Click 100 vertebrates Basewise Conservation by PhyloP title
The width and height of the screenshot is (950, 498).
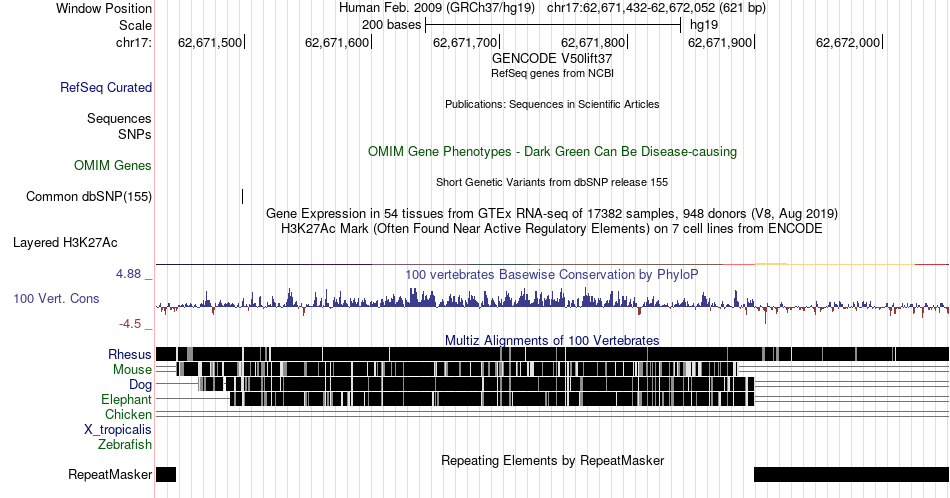552,274
